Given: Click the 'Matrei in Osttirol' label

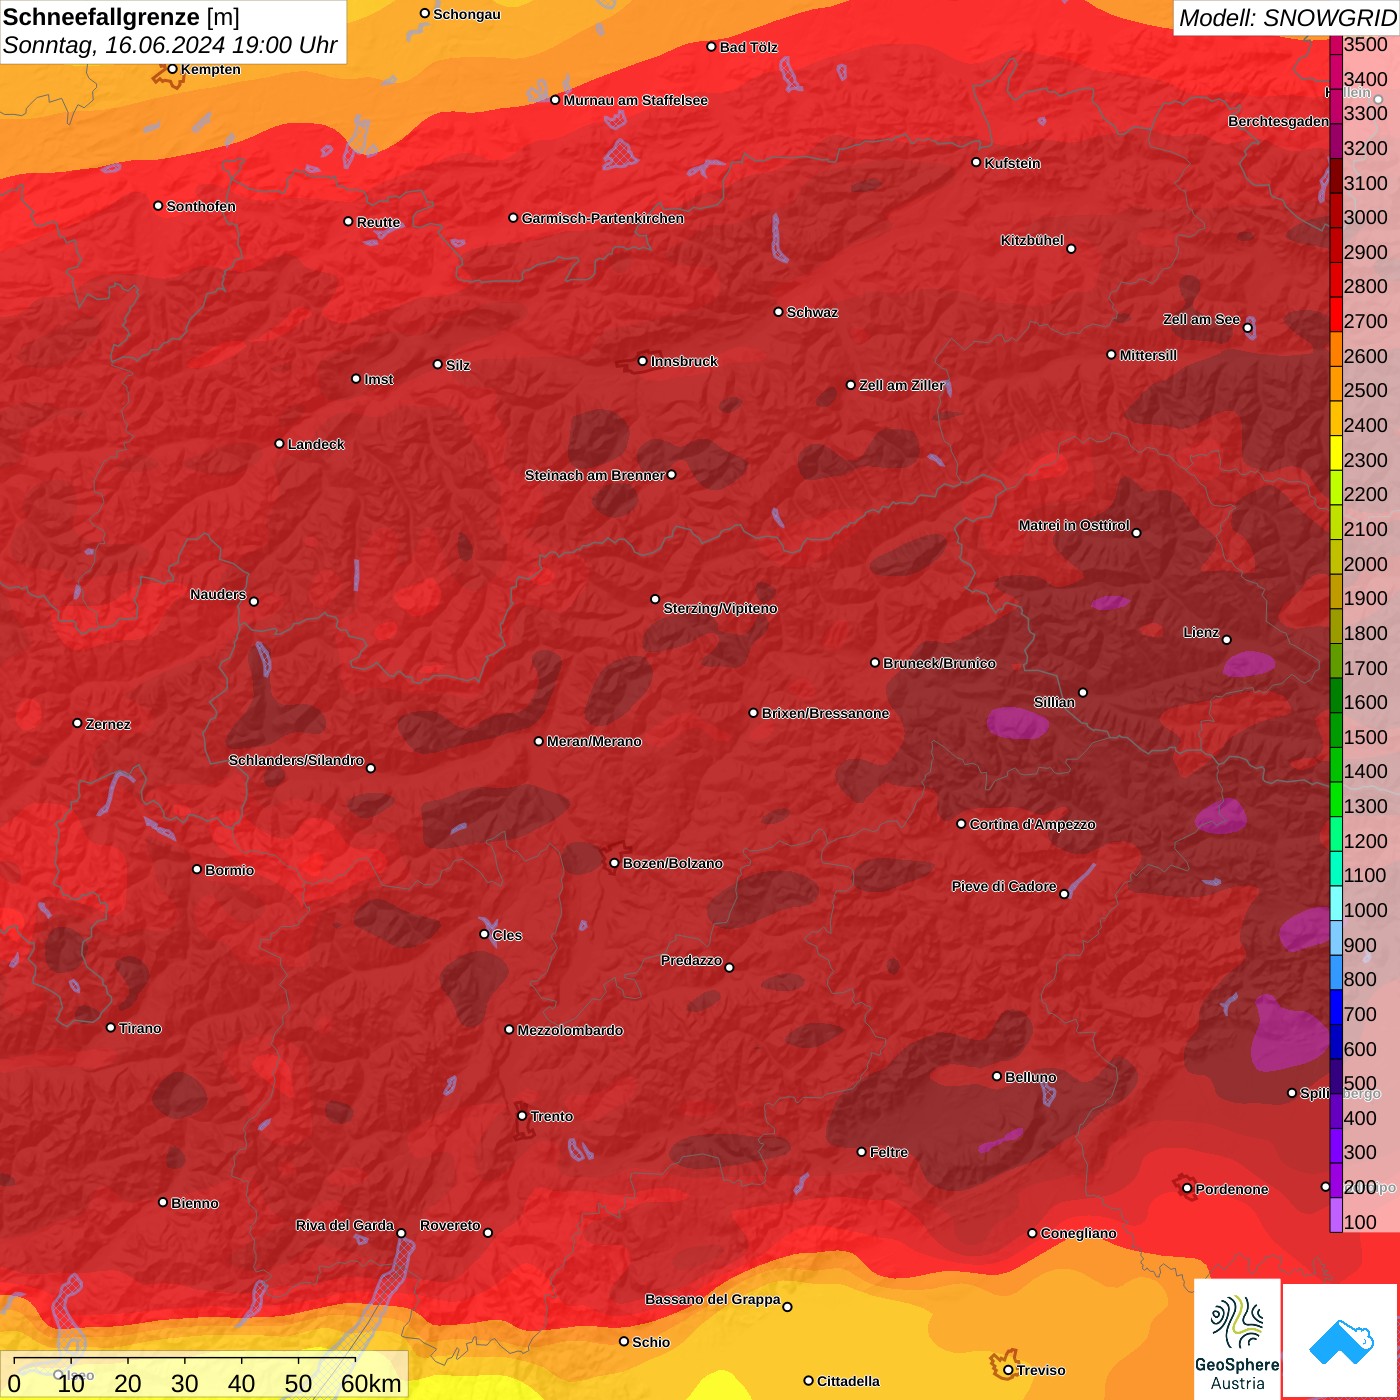Looking at the screenshot, I should point(1074,525).
